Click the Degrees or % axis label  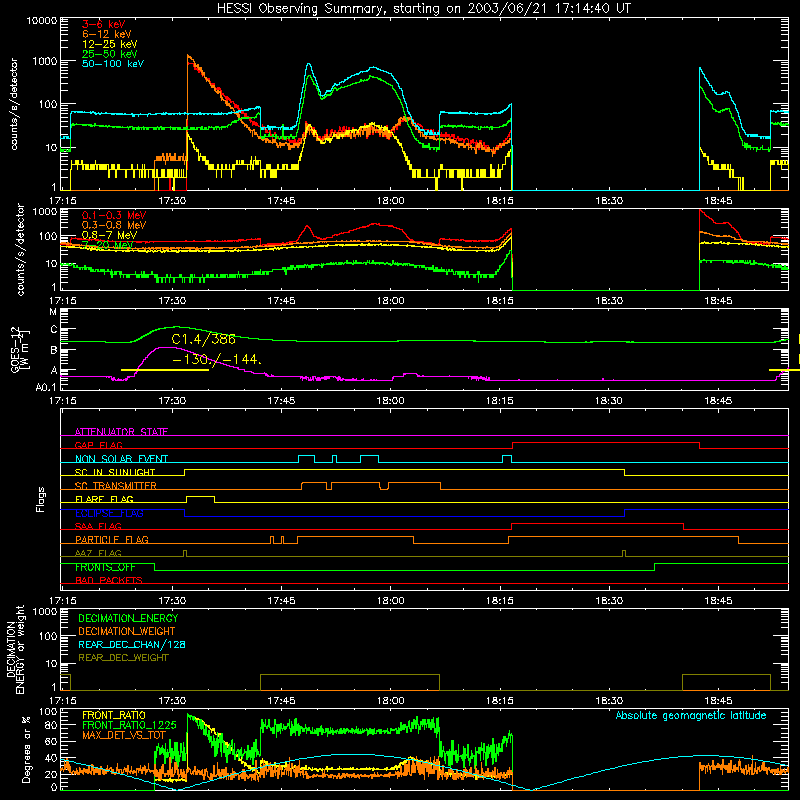tap(26, 750)
